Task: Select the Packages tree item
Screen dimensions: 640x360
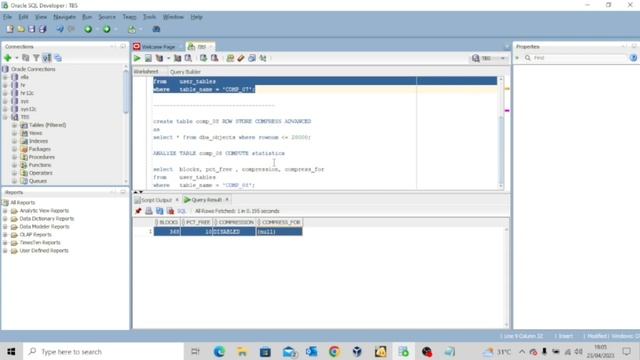Action: 40,149
